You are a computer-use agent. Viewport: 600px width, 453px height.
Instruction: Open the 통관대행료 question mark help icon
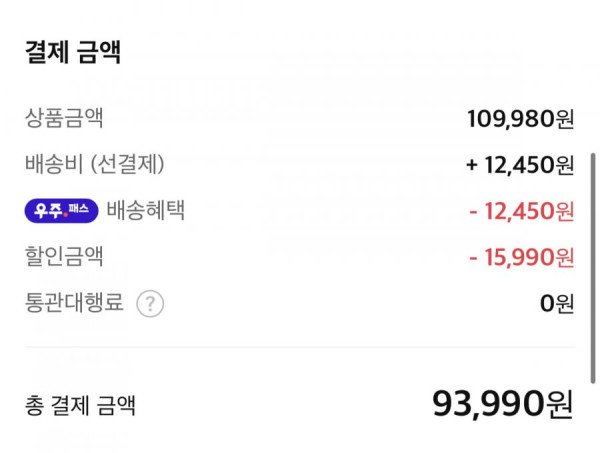tap(150, 304)
